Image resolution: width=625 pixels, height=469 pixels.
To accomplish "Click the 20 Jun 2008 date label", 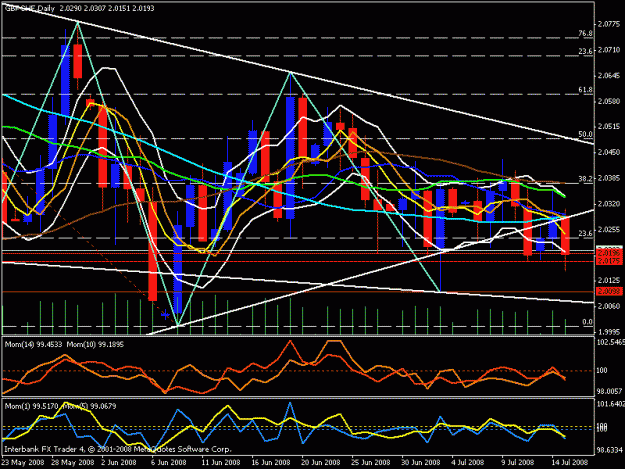I will pos(320,462).
